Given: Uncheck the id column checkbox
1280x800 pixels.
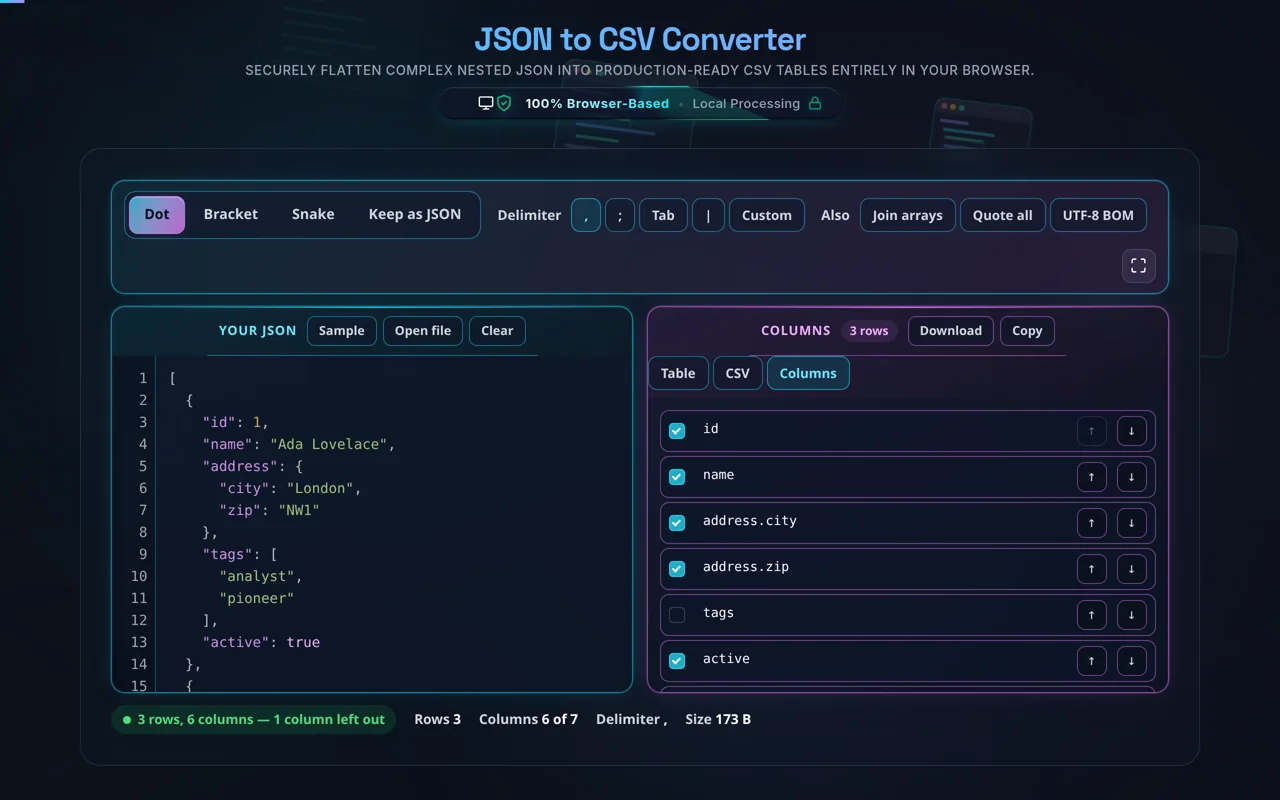Looking at the screenshot, I should coord(677,431).
